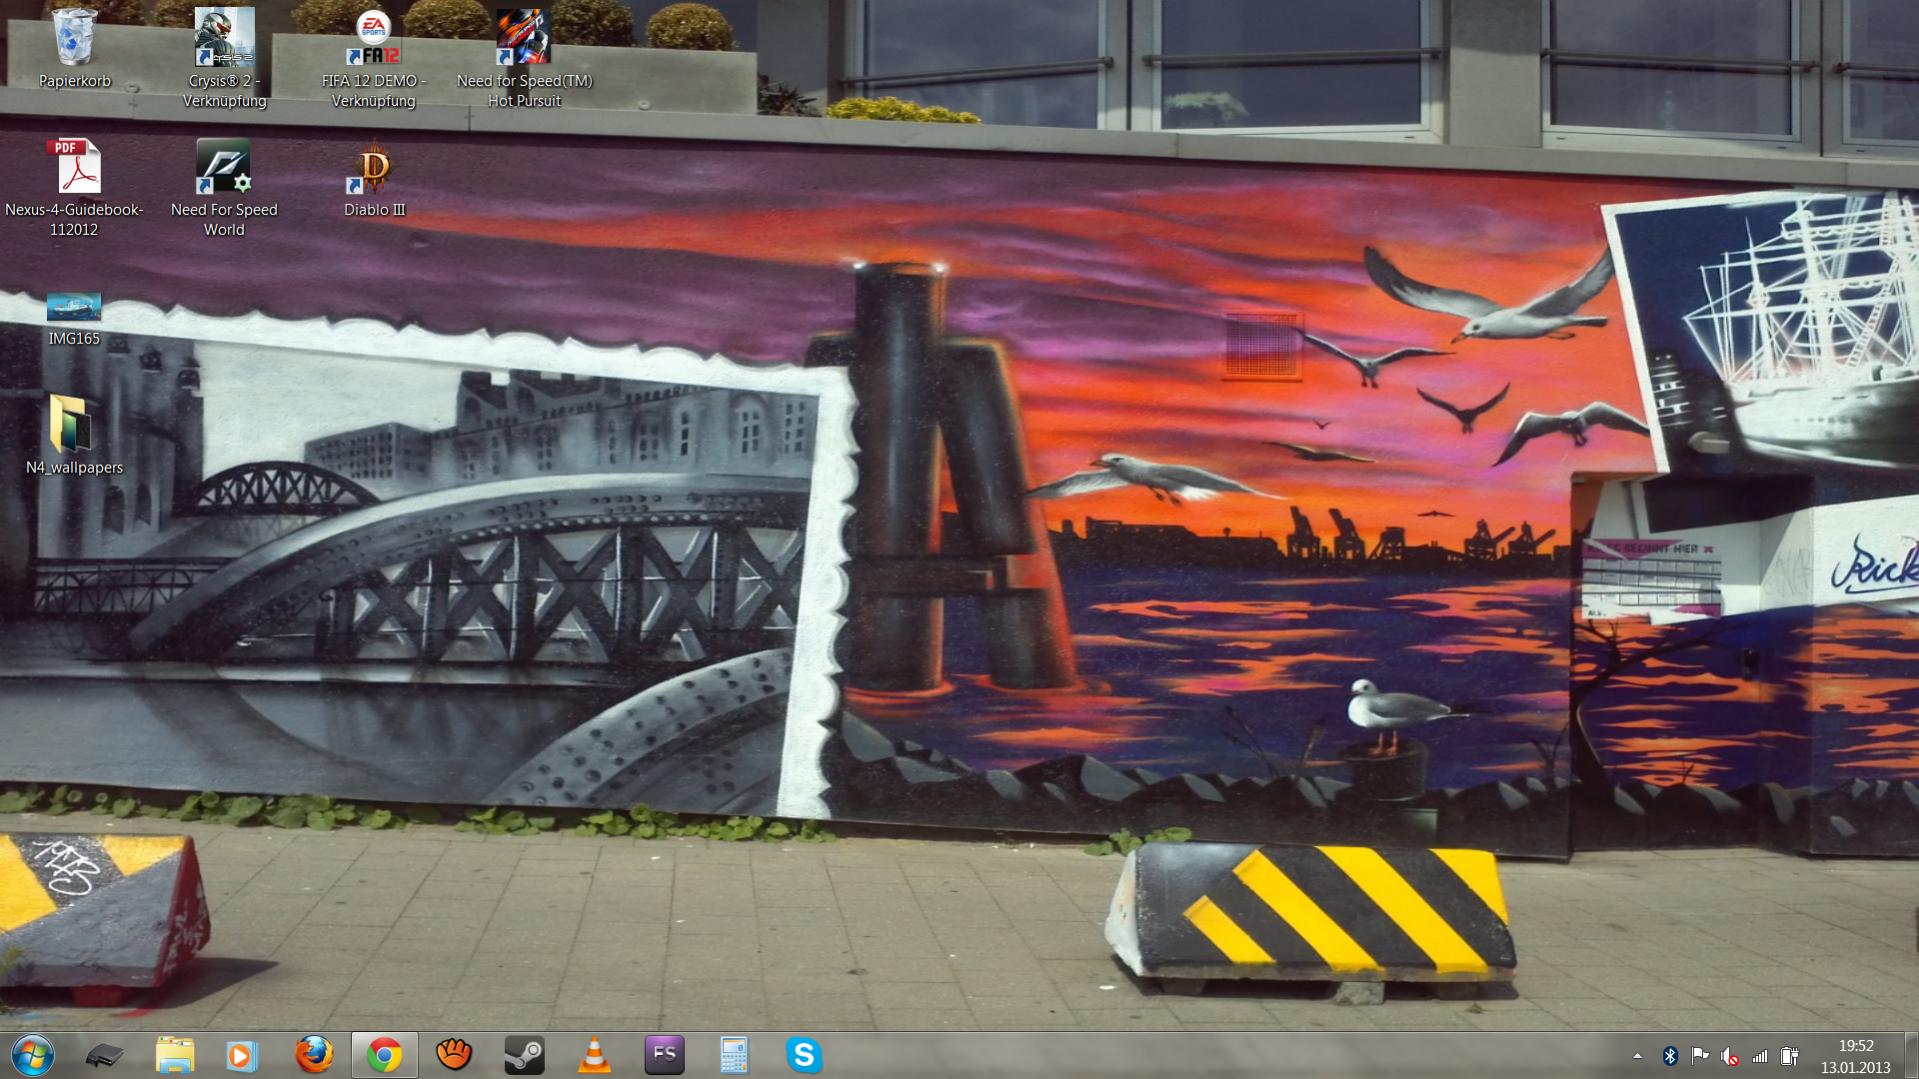The height and width of the screenshot is (1079, 1919).
Task: Open the clock showing 19:52
Action: click(1855, 1056)
